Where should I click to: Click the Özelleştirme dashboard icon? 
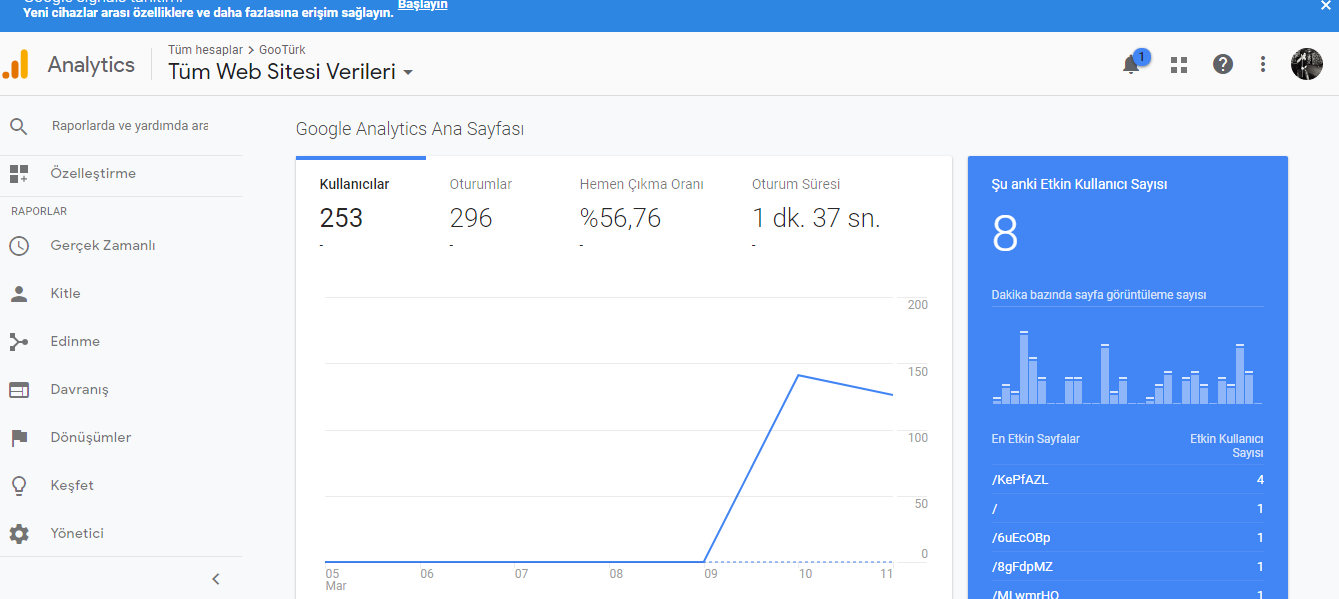pyautogui.click(x=19, y=174)
